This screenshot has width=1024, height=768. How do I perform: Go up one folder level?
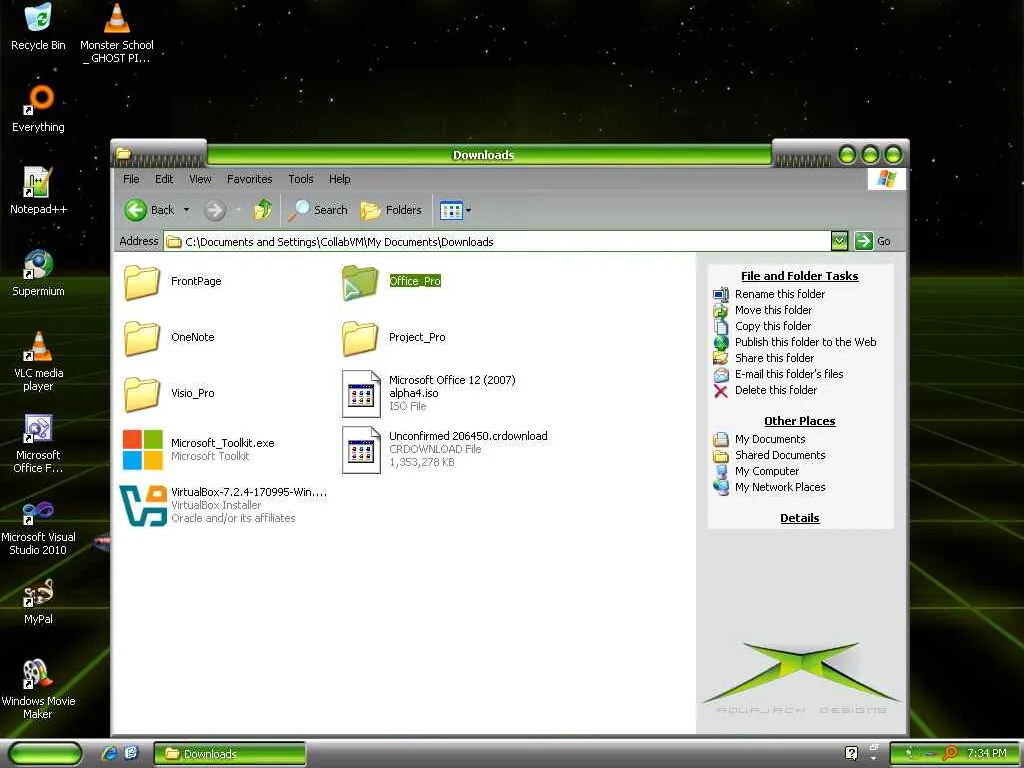[263, 210]
